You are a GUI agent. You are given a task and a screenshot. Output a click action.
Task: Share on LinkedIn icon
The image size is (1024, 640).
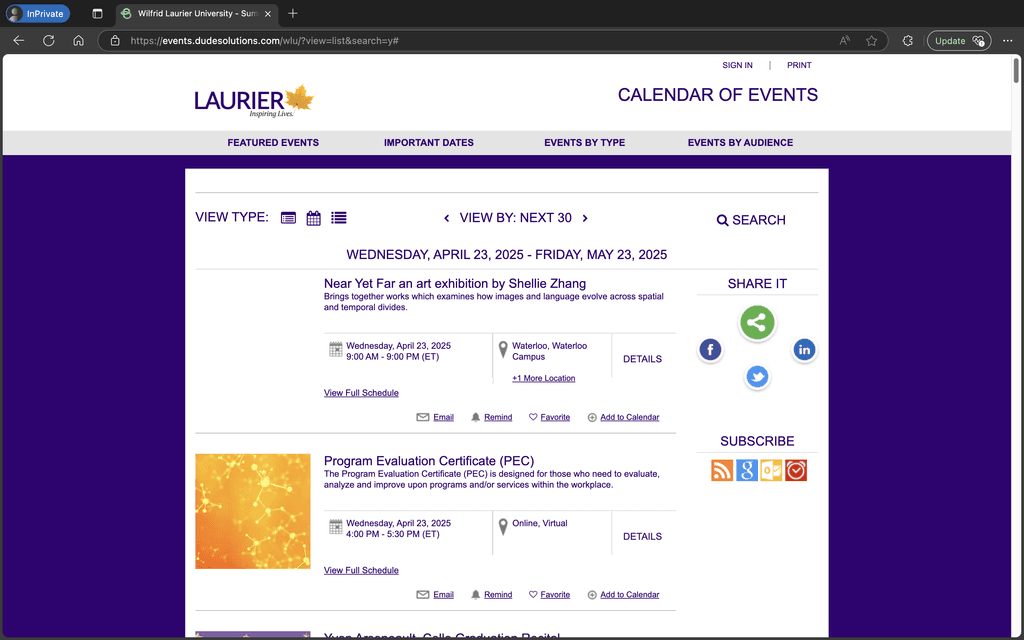804,349
